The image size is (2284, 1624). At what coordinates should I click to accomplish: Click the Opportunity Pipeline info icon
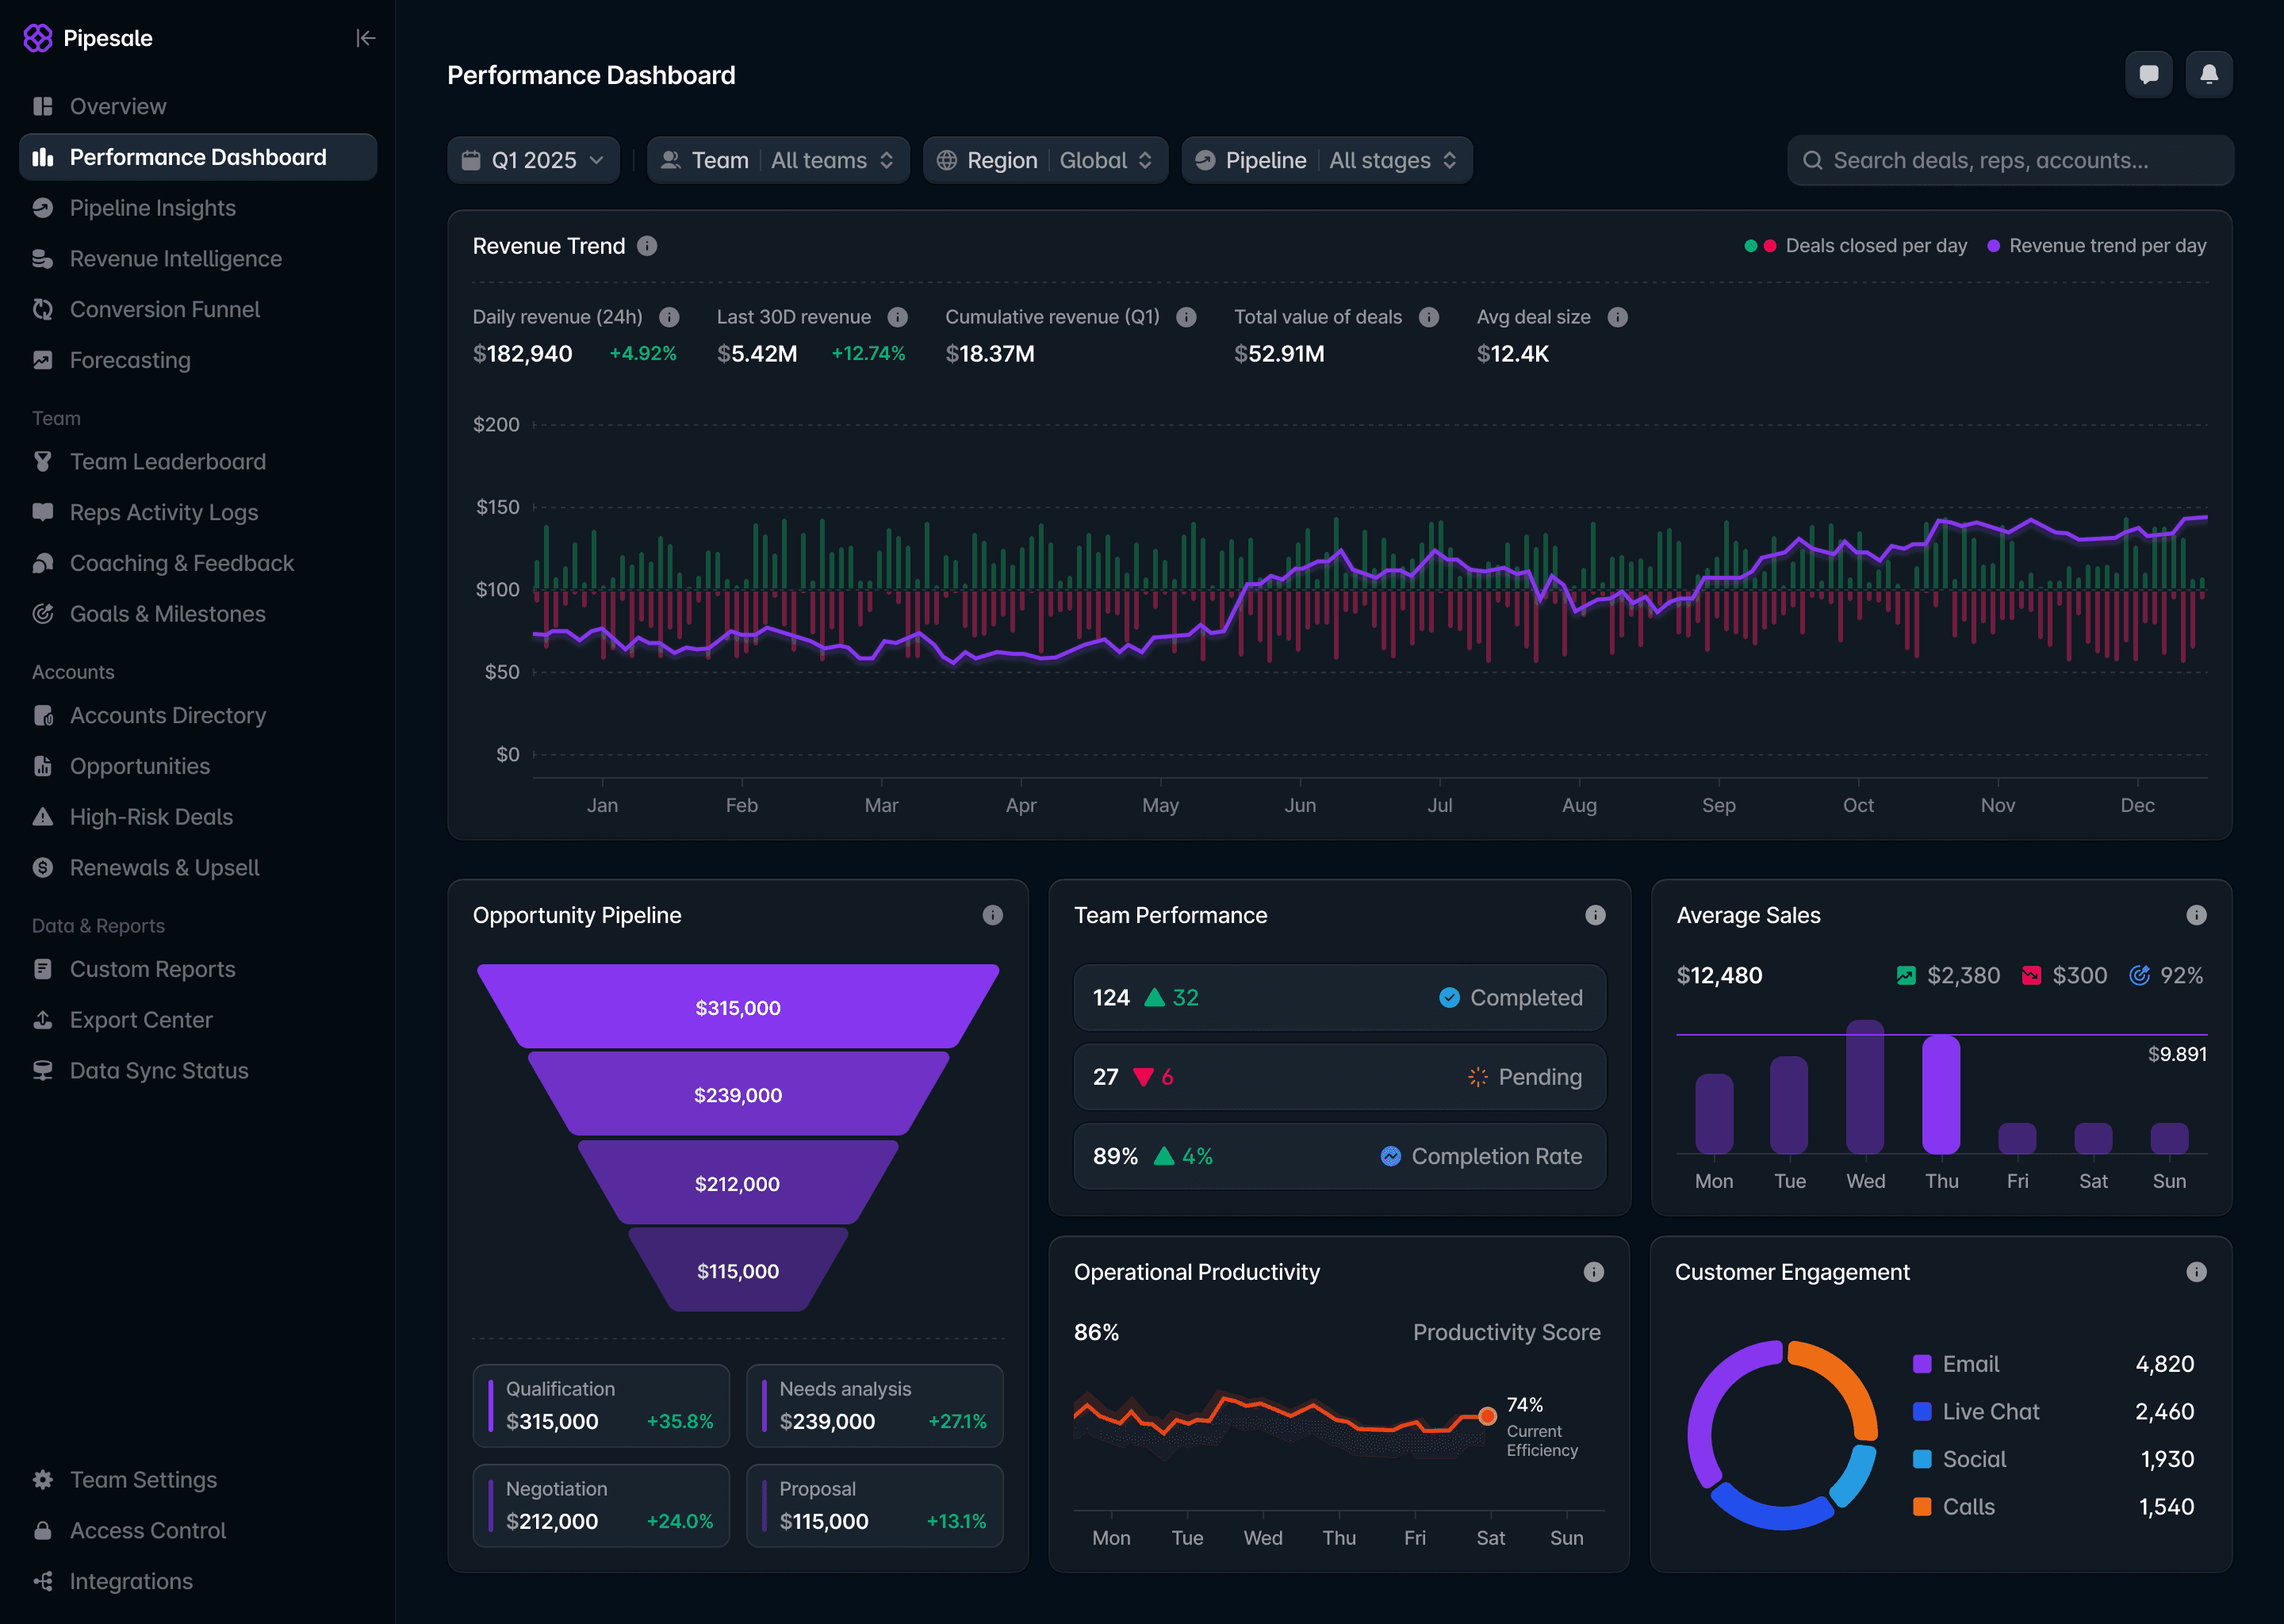992,915
